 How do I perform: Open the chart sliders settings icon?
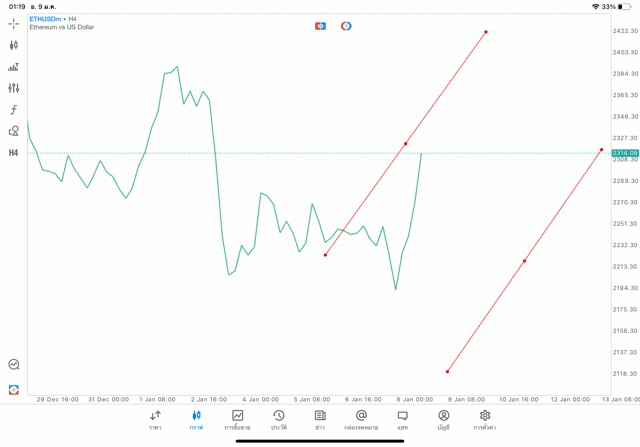pos(14,88)
